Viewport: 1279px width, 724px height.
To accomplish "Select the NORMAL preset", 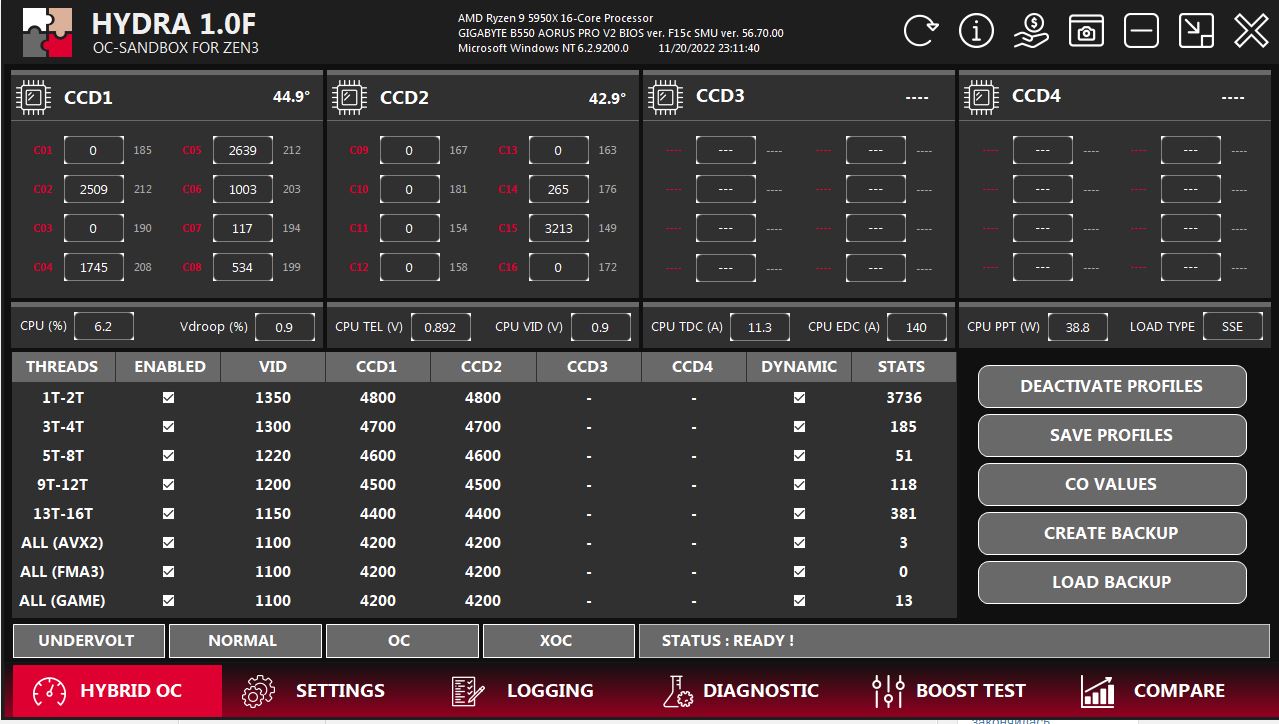I will (x=245, y=641).
